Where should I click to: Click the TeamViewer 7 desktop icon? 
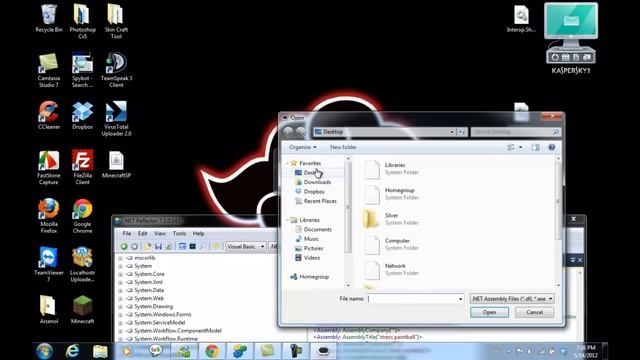point(49,265)
